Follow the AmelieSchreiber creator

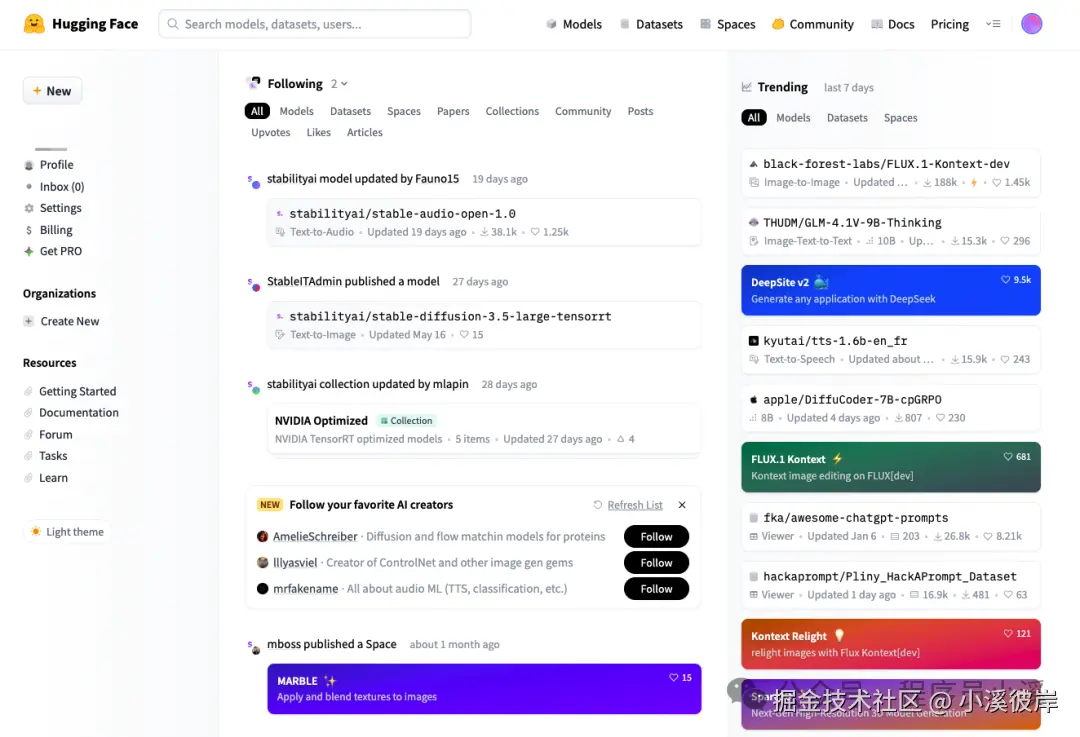click(x=656, y=537)
